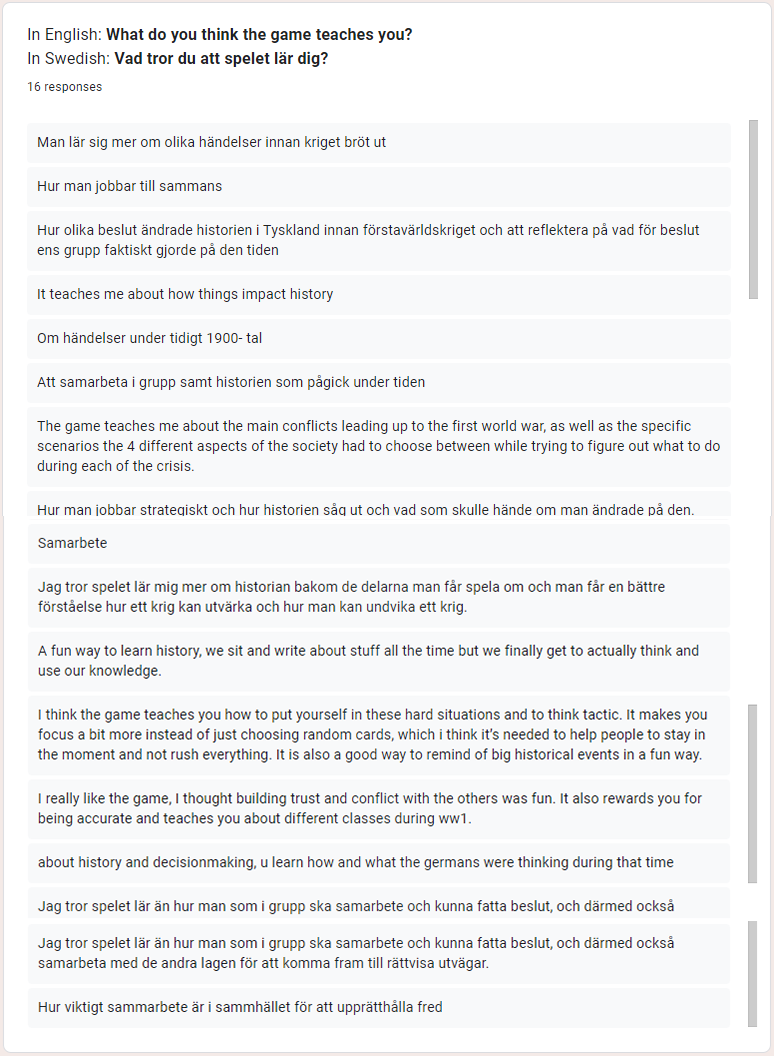Click response starting 'A fun way to learn history'
Image resolution: width=774 pixels, height=1056 pixels.
pos(379,661)
